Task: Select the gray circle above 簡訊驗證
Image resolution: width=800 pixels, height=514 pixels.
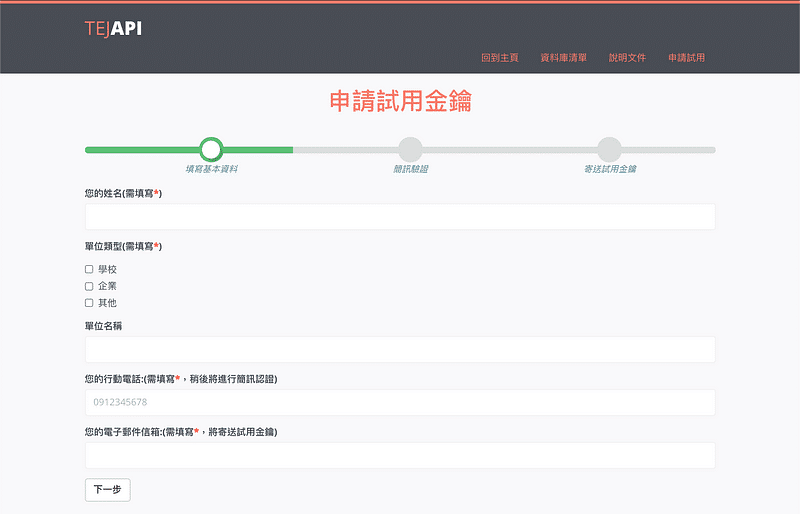Action: tap(410, 149)
